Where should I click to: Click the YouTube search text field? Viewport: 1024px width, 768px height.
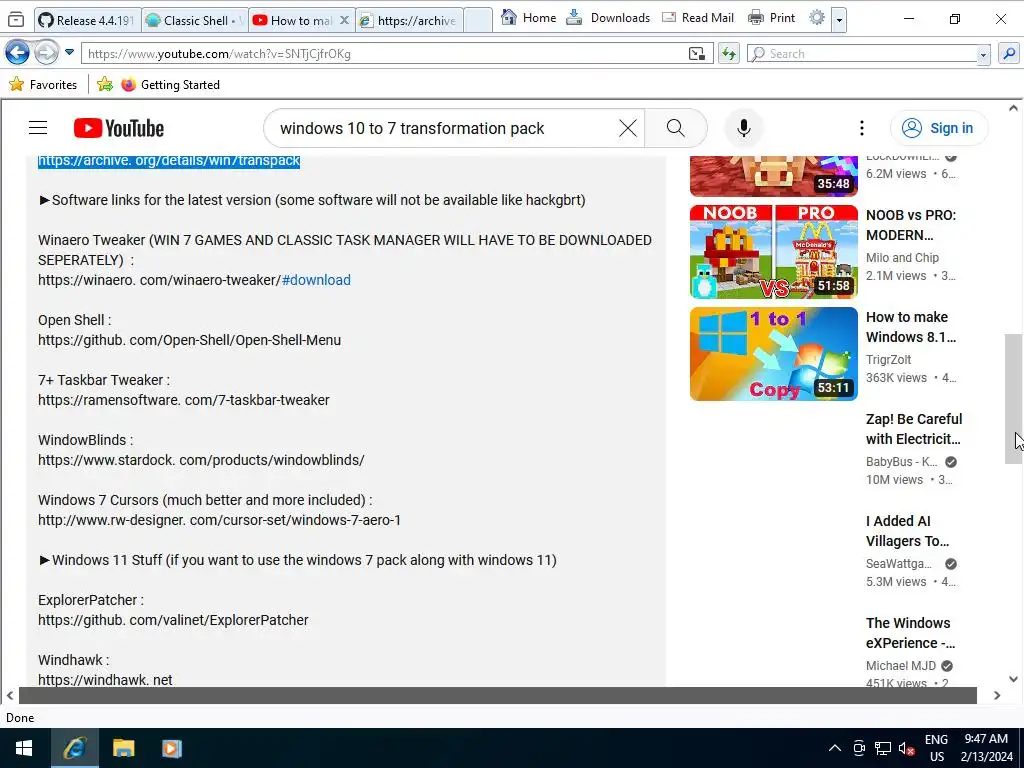(444, 128)
